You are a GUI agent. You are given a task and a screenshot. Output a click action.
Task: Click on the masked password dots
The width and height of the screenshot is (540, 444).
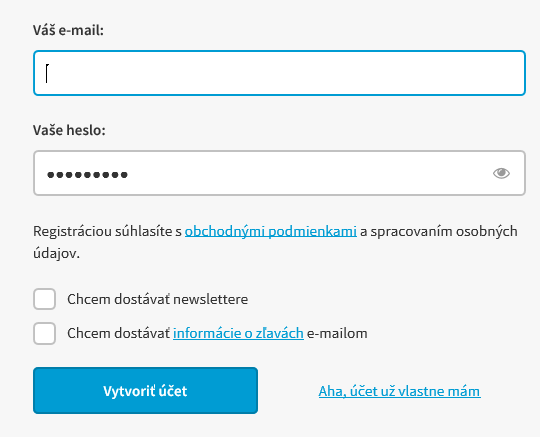tap(87, 175)
